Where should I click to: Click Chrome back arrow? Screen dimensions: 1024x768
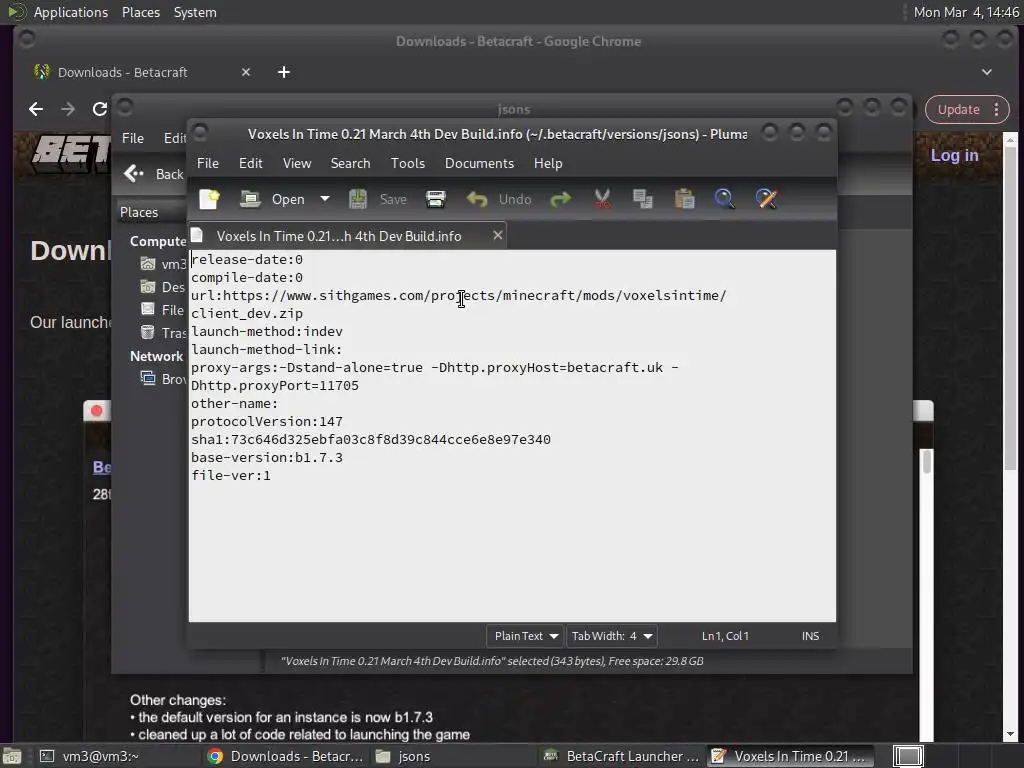pos(36,109)
